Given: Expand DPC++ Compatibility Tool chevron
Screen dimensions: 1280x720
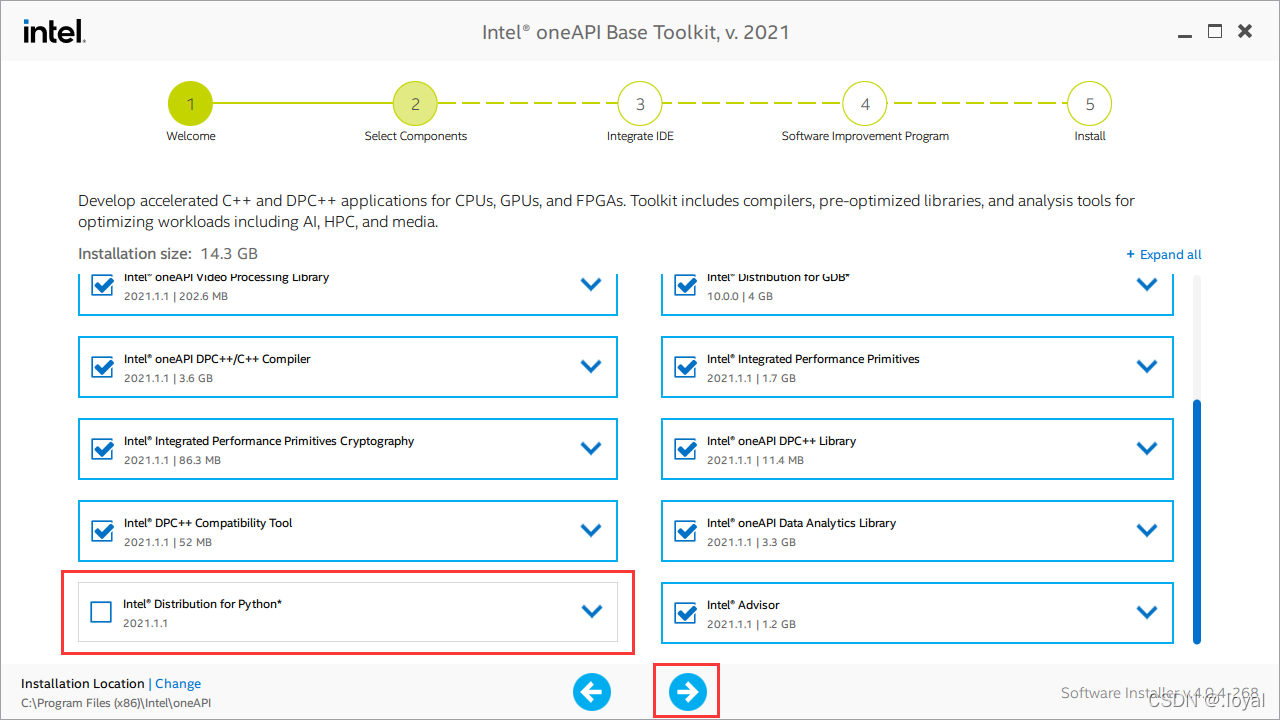Looking at the screenshot, I should point(591,531).
